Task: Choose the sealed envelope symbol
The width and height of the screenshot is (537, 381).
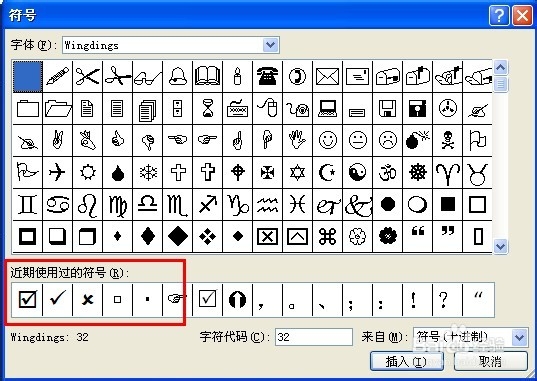Action: point(327,76)
